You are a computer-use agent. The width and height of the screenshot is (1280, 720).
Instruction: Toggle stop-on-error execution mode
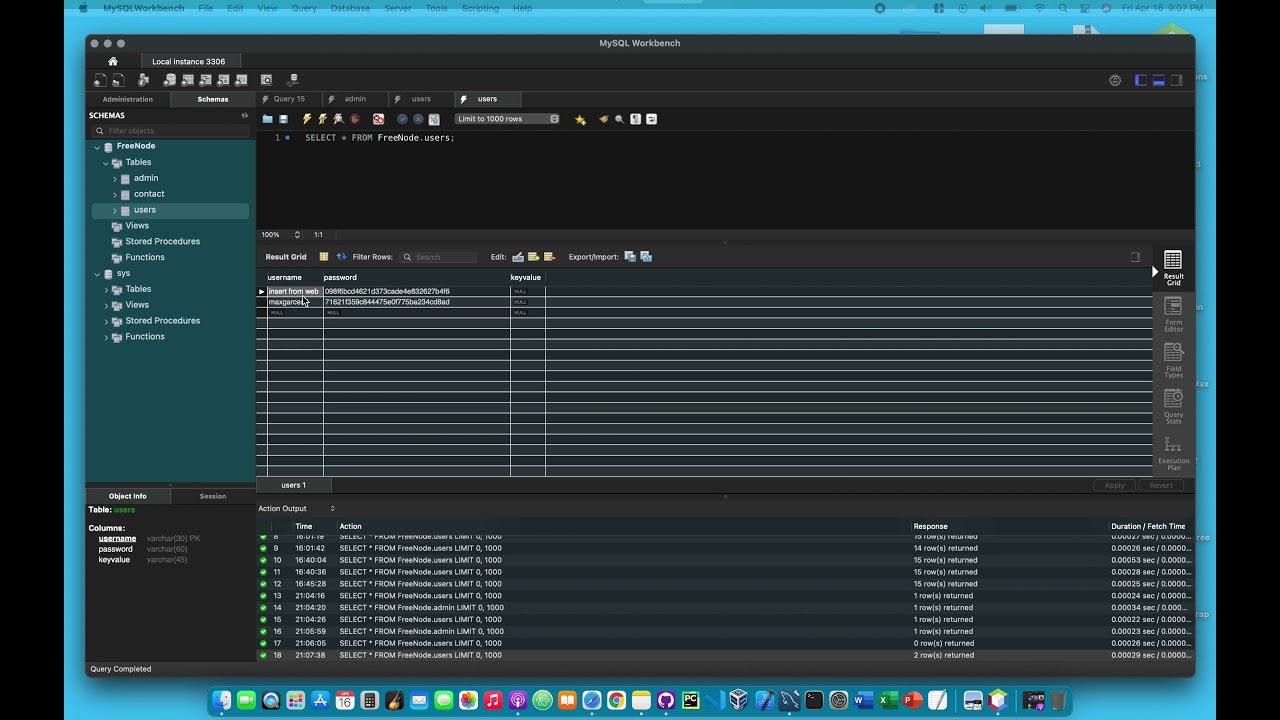(378, 119)
